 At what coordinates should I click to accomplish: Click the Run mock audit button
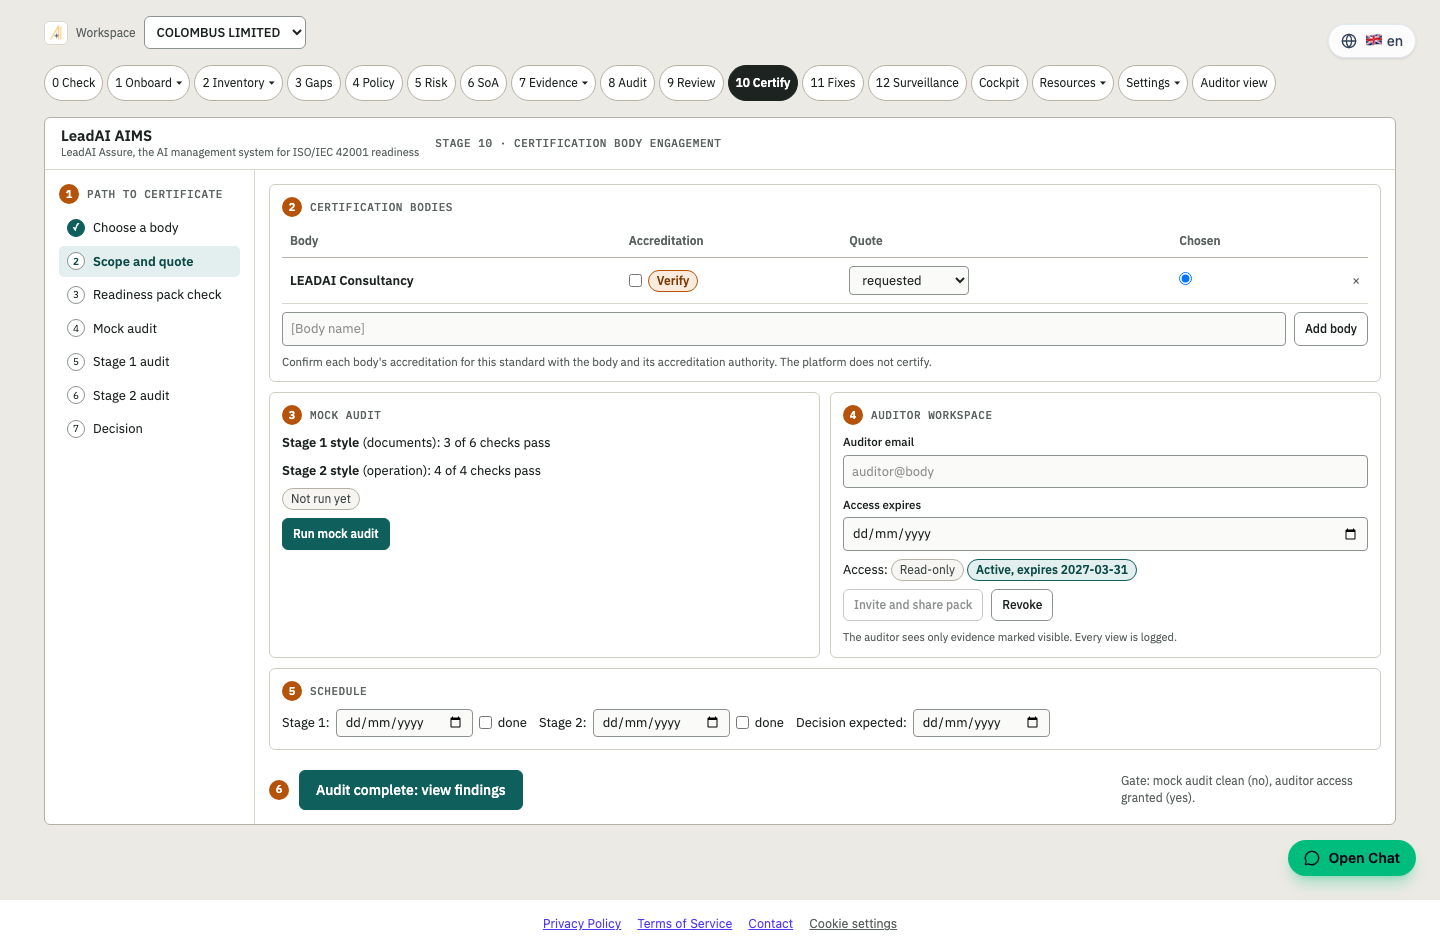[x=336, y=534]
